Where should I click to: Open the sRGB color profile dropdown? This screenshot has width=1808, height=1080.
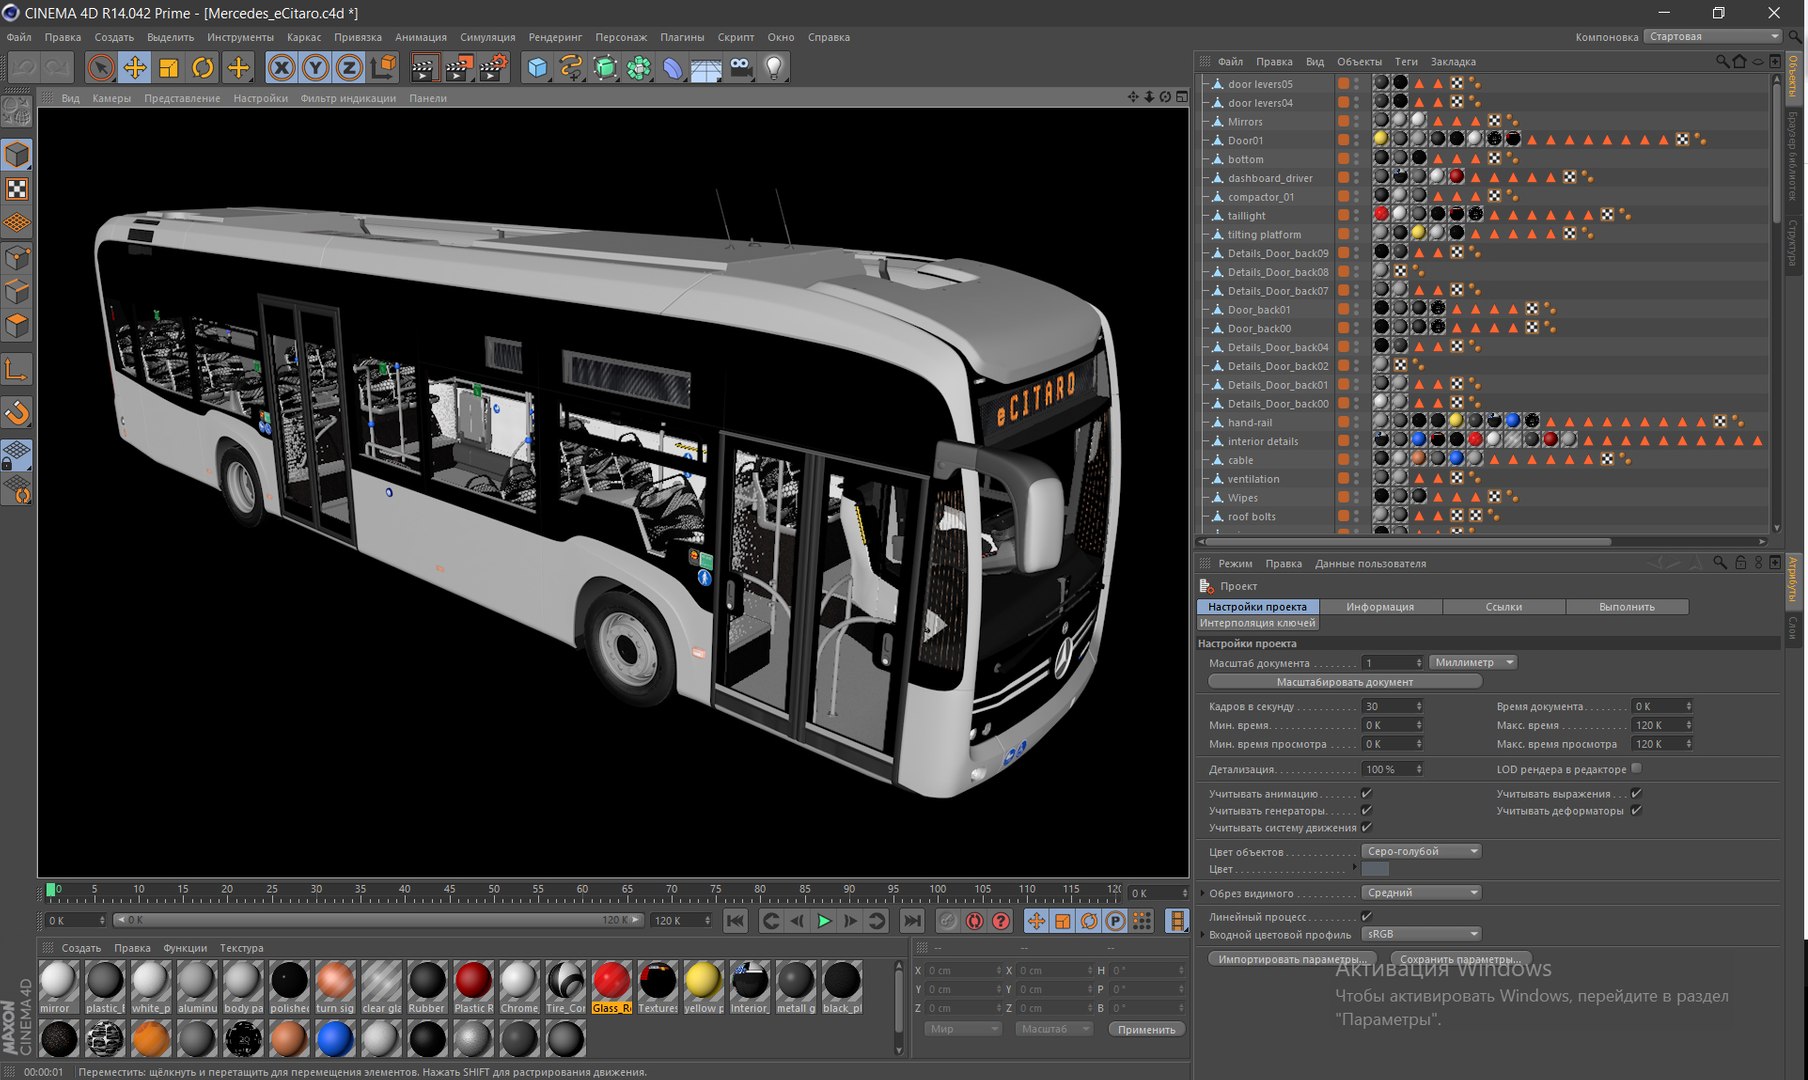point(1421,934)
